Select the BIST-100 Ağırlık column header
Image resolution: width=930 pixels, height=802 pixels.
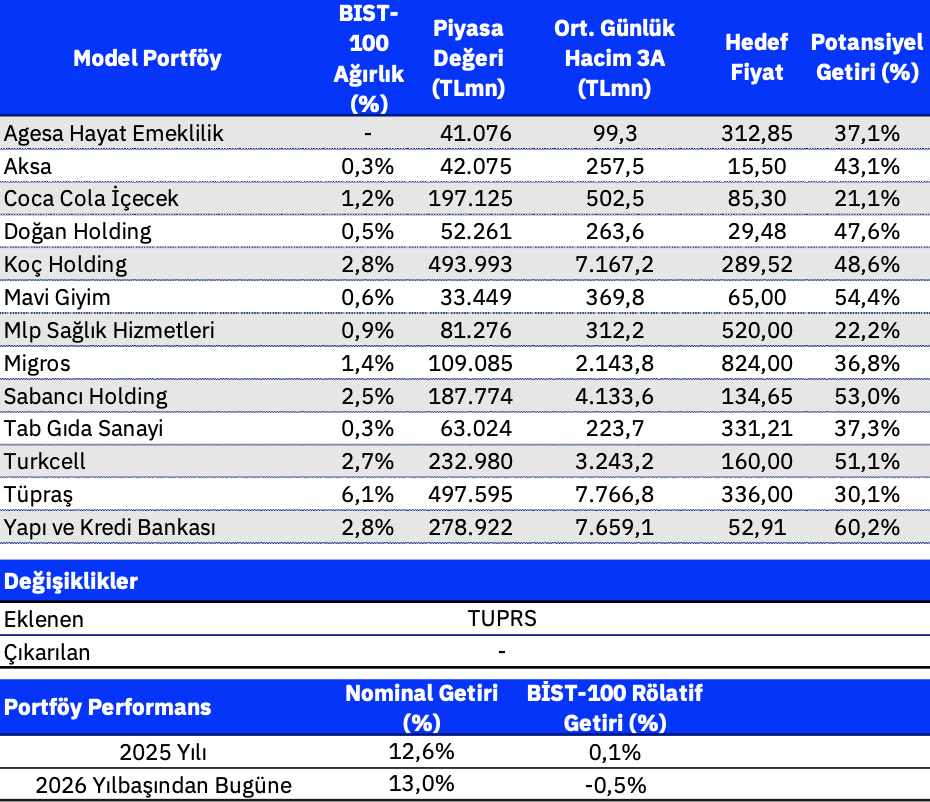pos(369,58)
